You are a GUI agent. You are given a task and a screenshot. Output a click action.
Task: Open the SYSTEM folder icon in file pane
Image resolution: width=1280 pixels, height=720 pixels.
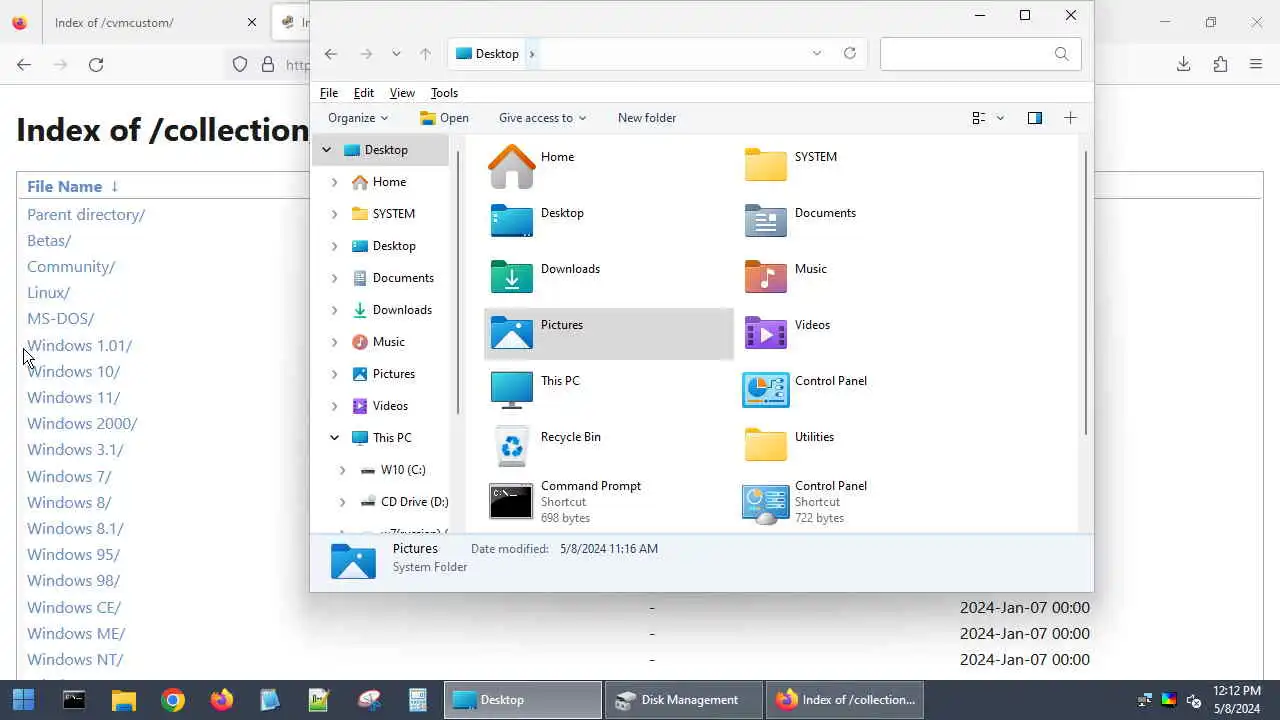click(765, 166)
